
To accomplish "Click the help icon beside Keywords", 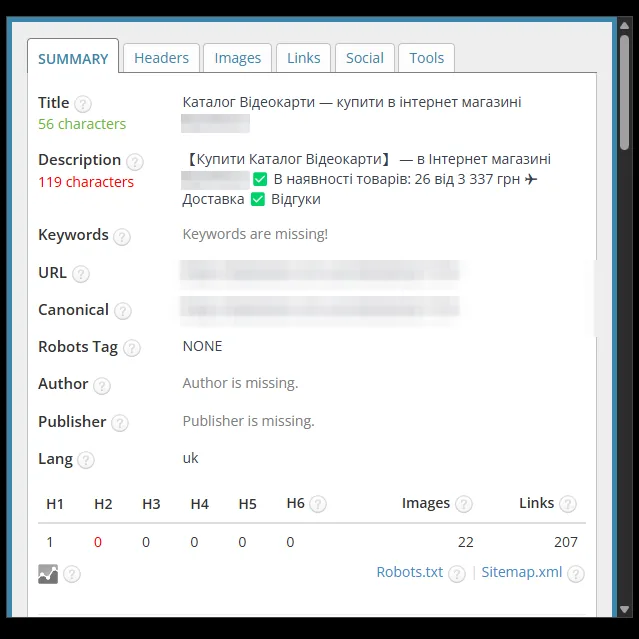I will [122, 237].
